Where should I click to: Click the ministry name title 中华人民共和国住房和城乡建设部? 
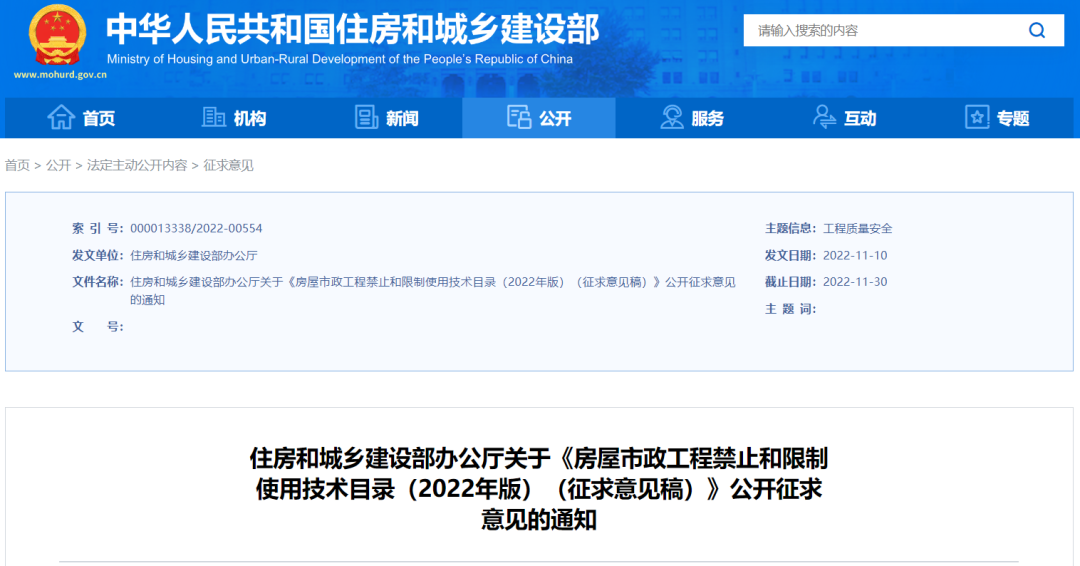tap(352, 28)
